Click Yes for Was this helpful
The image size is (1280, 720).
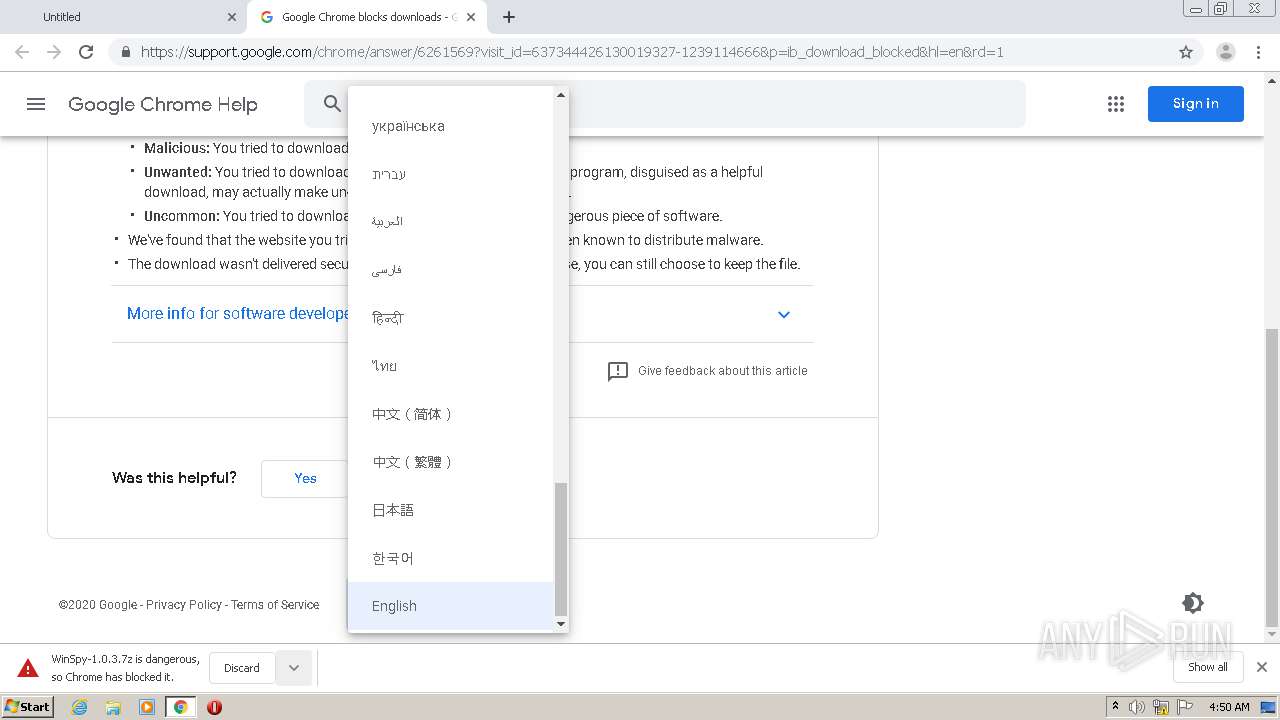point(305,479)
